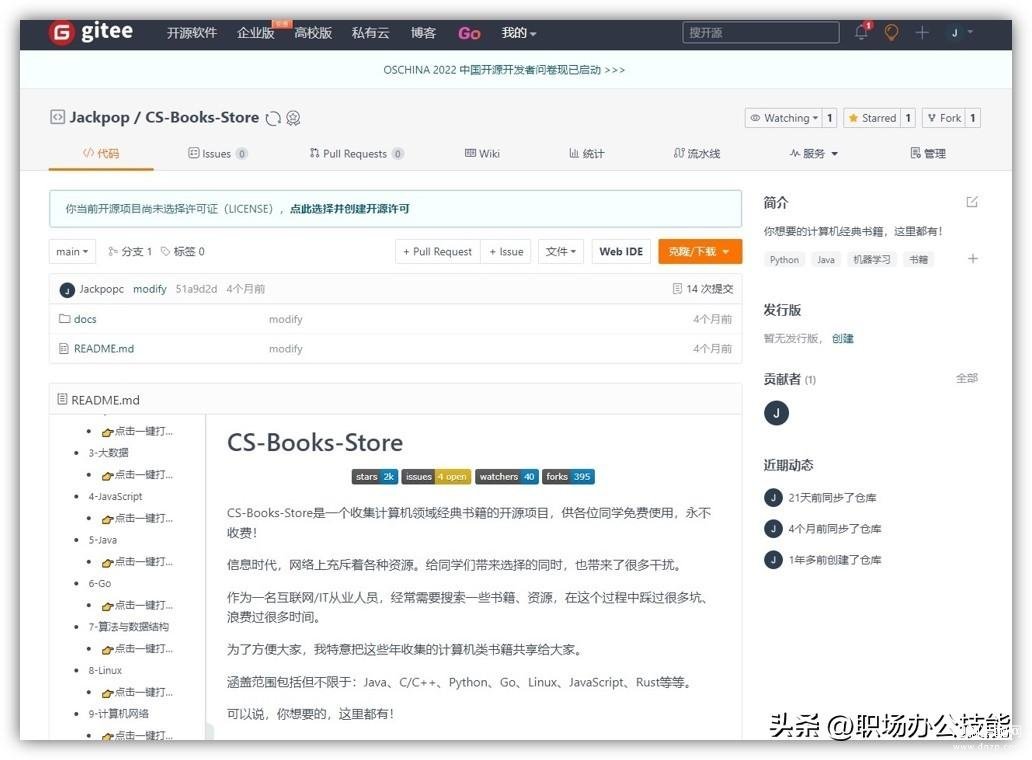Click the README.md header list icon
This screenshot has width=1032, height=760.
63,399
